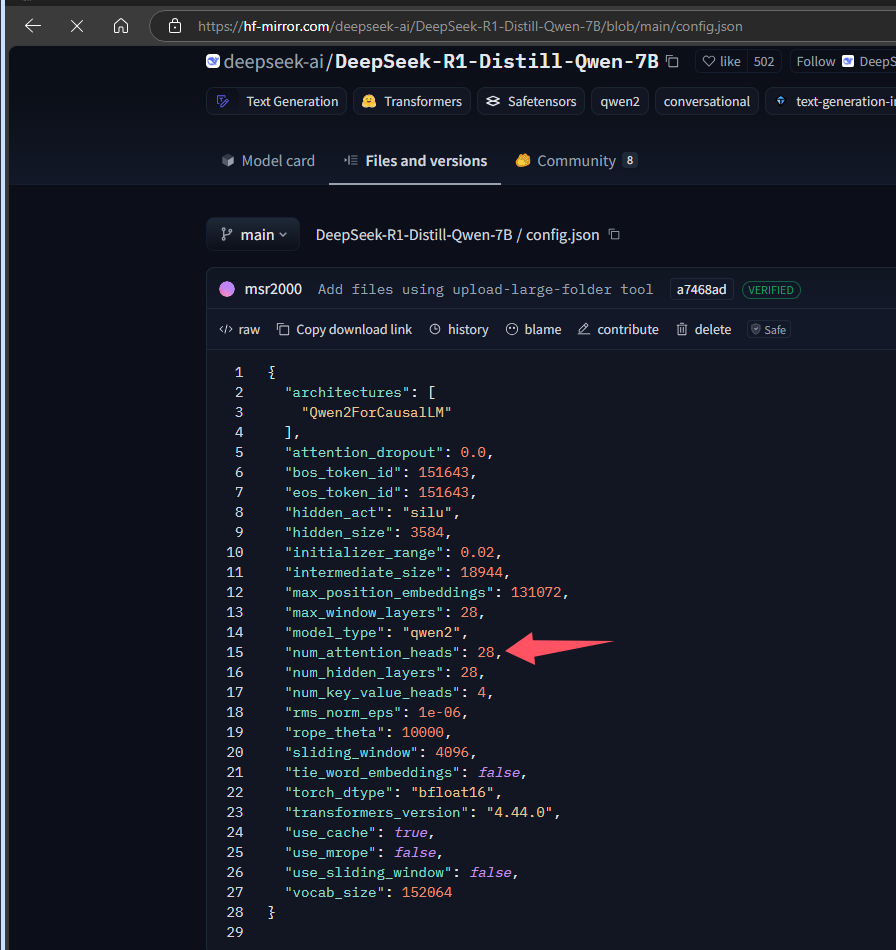Open msr2000 user profile avatar
The image size is (896, 950).
227,289
